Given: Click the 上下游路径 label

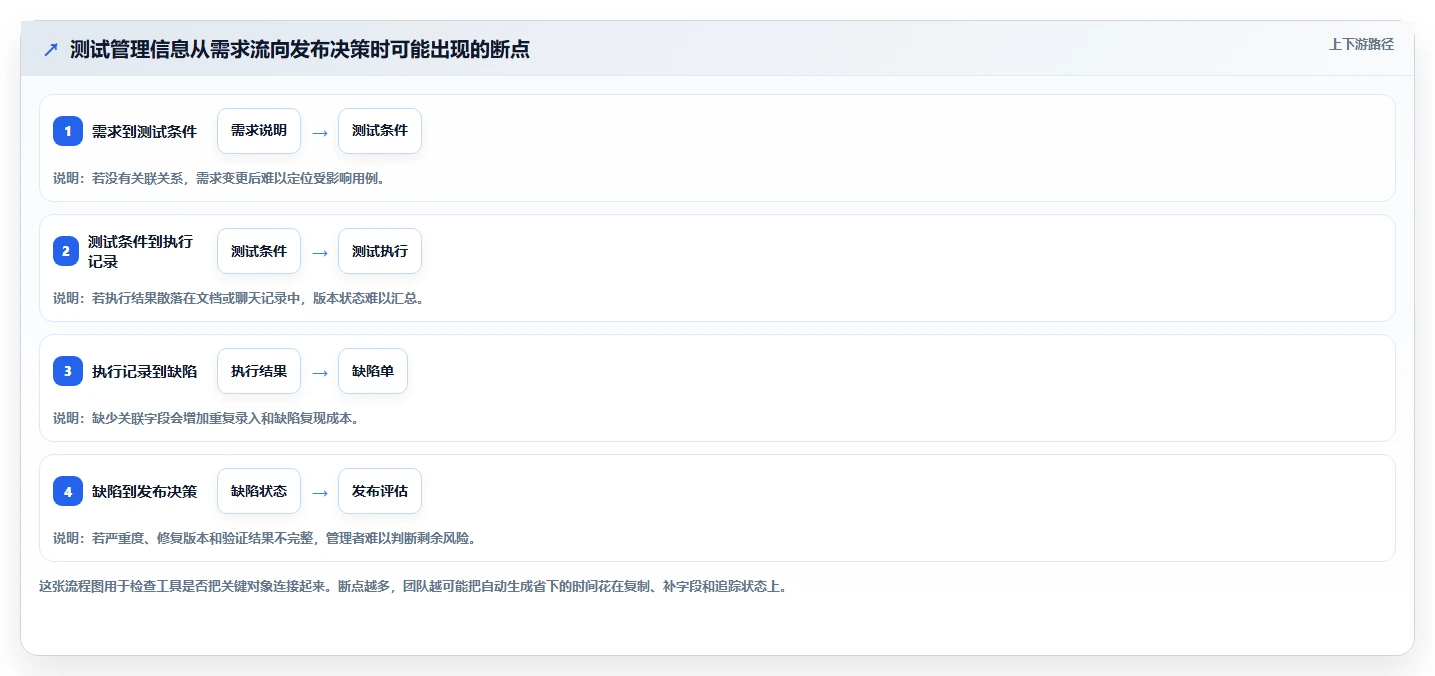Looking at the screenshot, I should tap(1361, 44).
